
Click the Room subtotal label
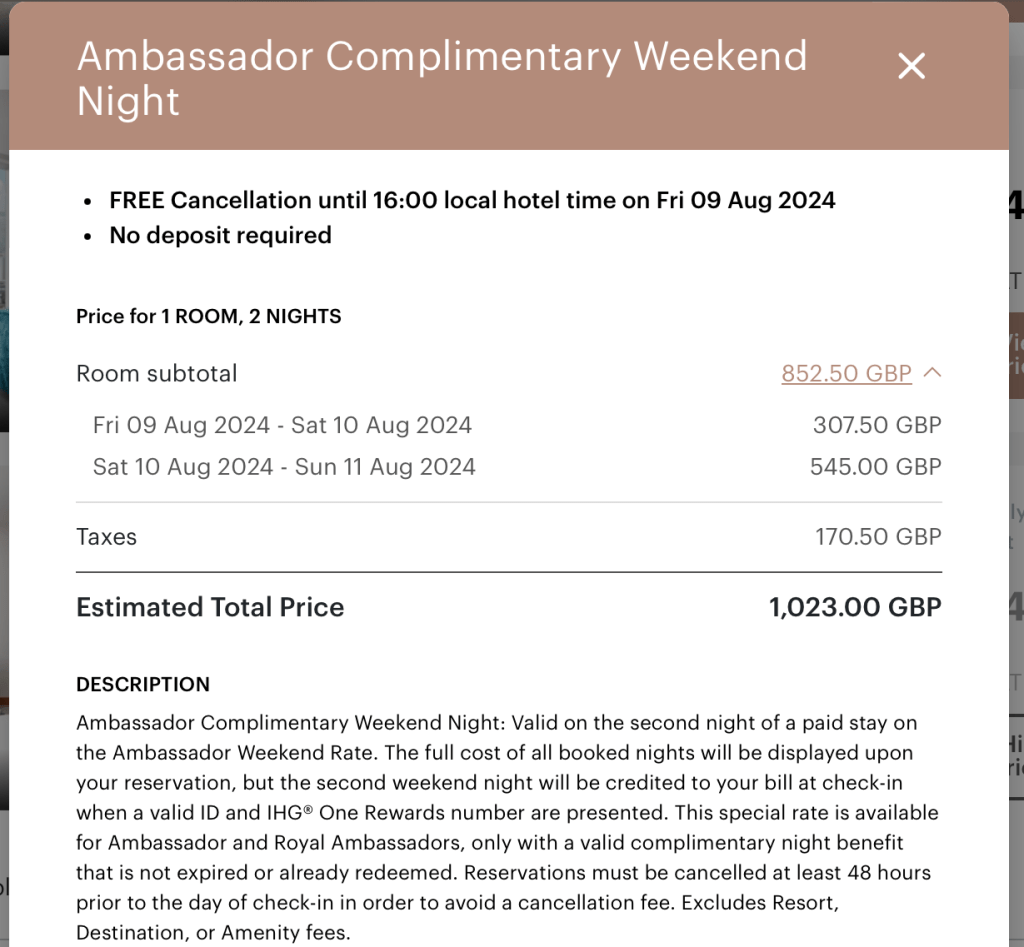pos(157,373)
